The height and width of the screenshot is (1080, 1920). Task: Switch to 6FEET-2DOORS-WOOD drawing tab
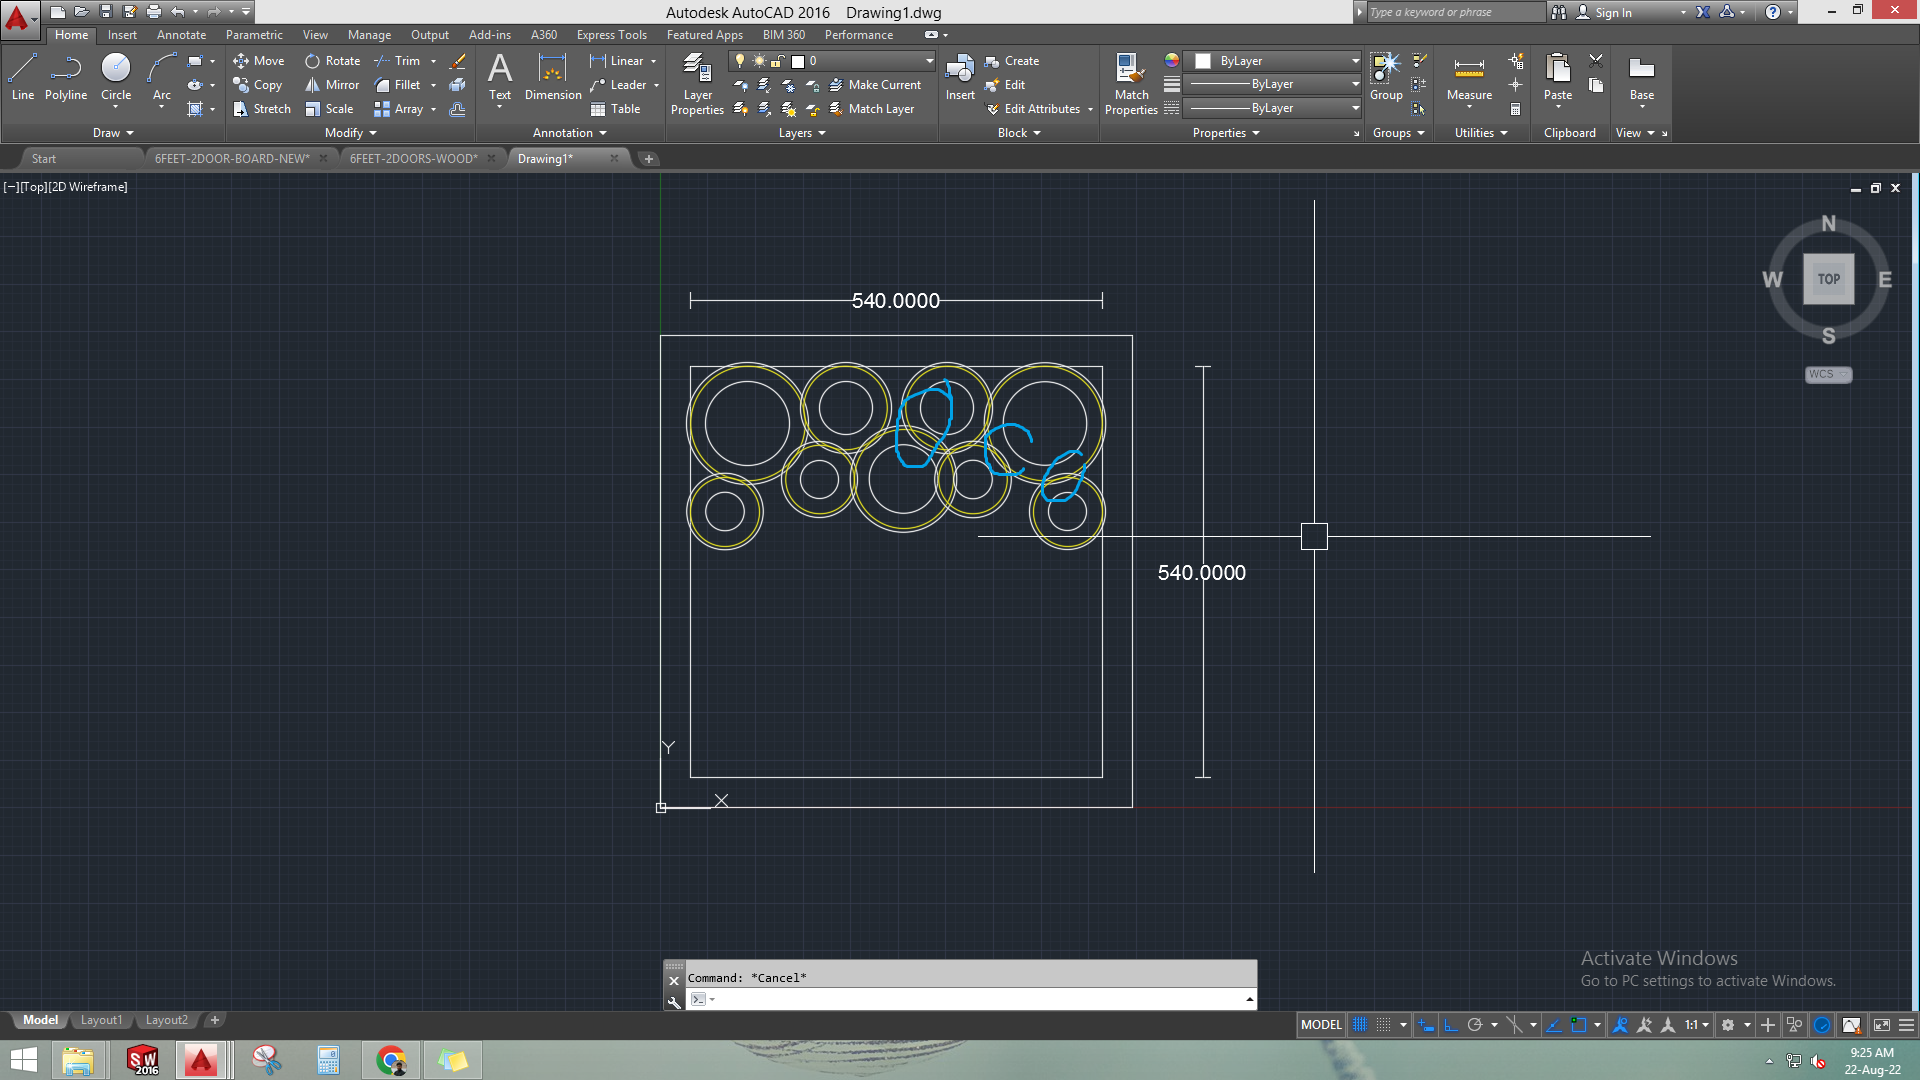pyautogui.click(x=413, y=159)
